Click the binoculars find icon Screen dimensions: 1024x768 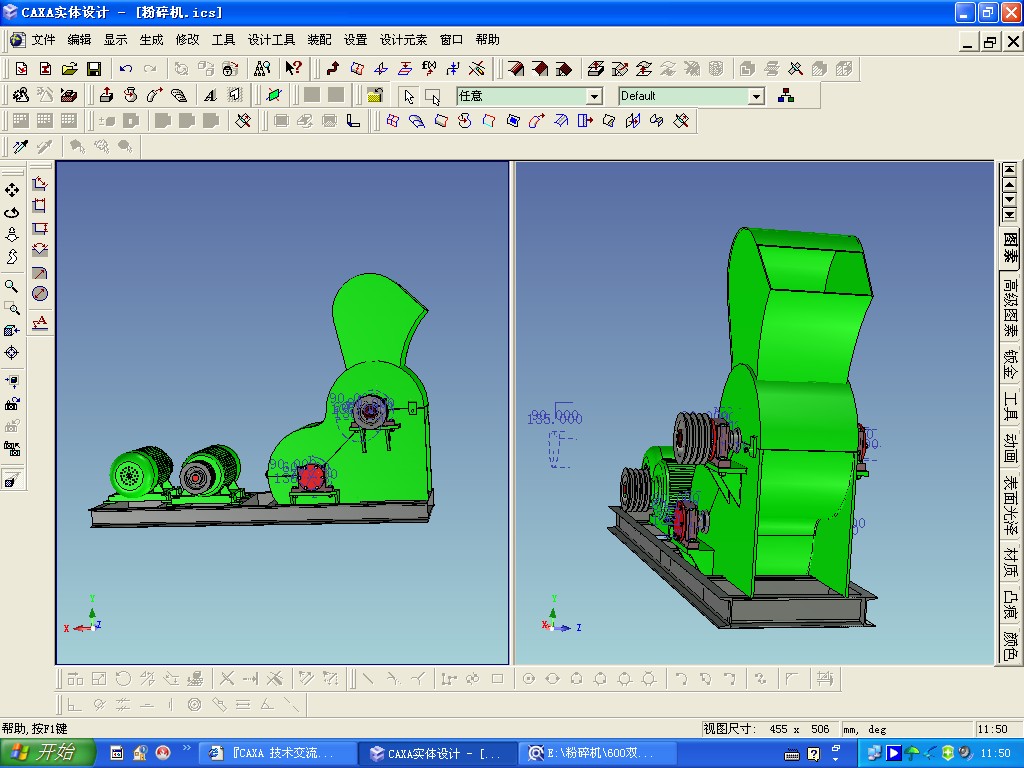point(263,69)
